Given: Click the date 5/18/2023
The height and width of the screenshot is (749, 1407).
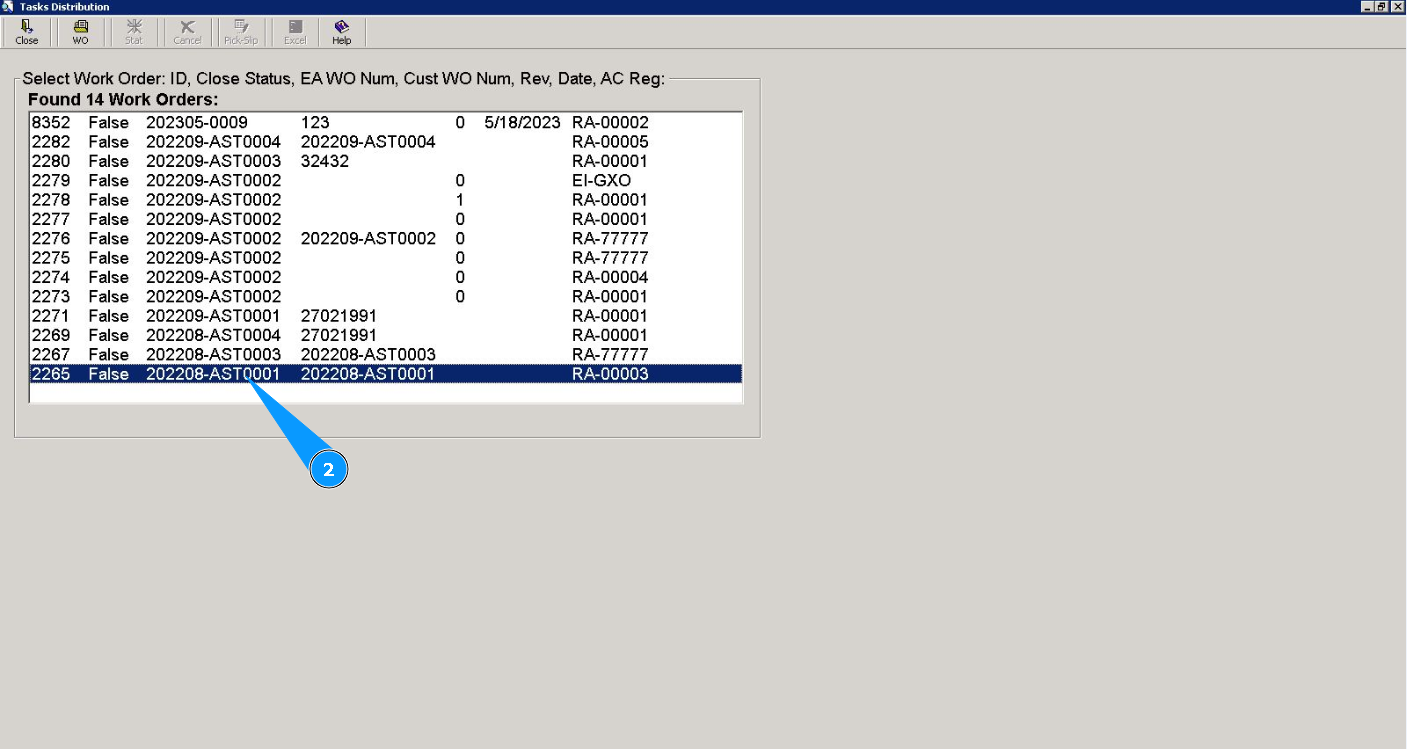Looking at the screenshot, I should coord(523,122).
